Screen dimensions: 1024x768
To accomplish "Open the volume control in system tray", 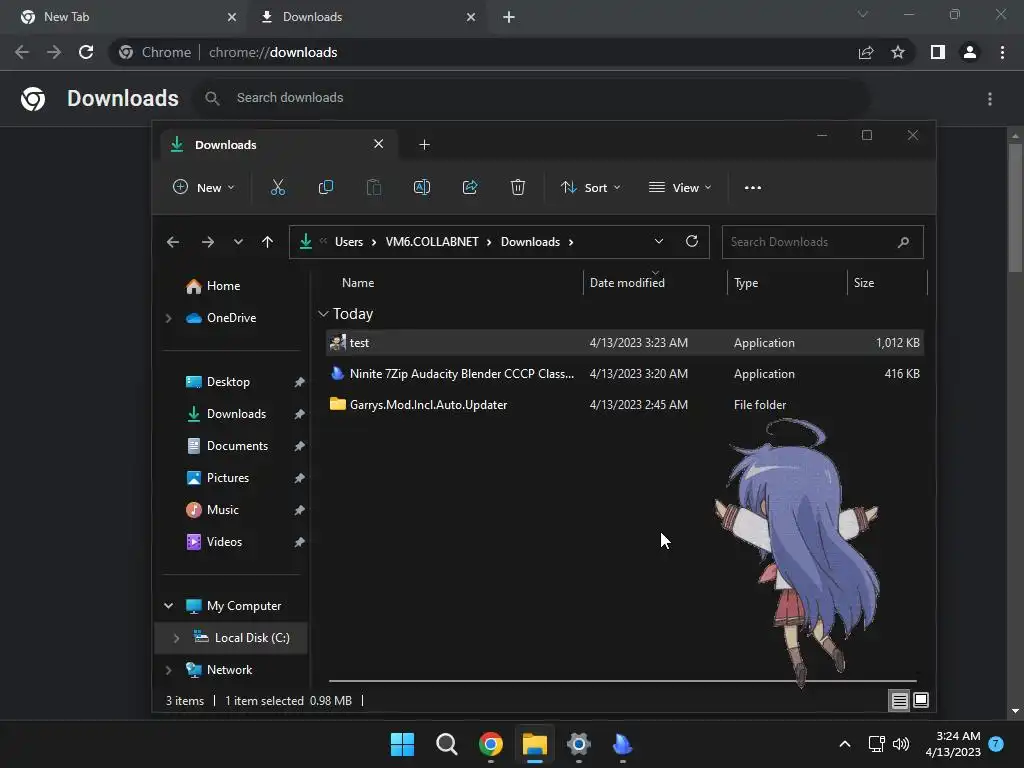I will pos(901,744).
